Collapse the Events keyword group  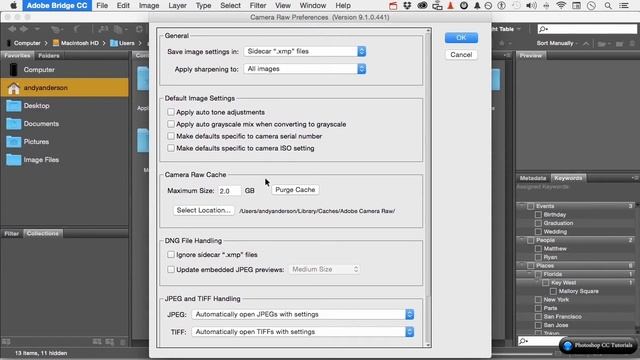point(522,206)
